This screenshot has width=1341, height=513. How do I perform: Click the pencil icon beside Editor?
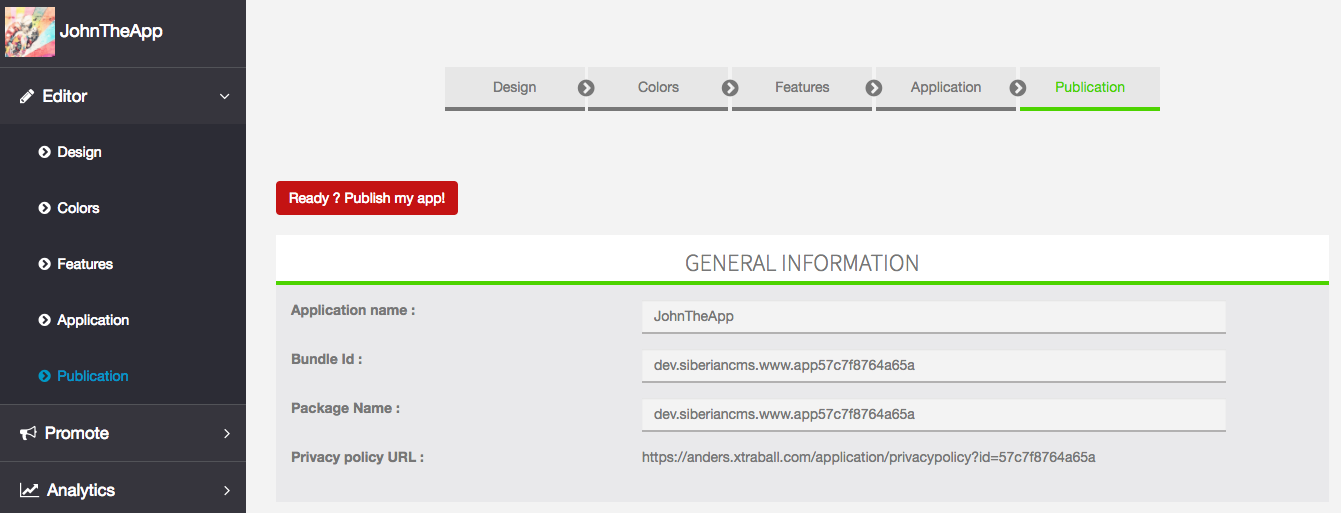[27, 97]
